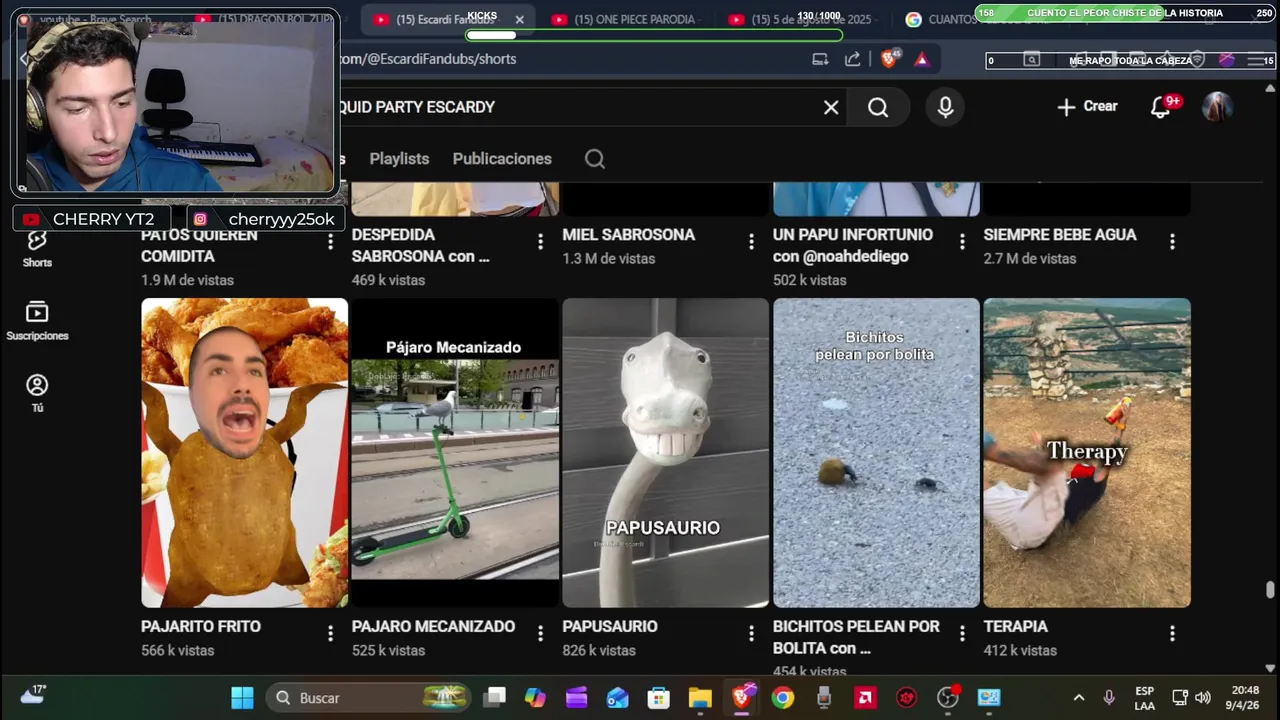Switch to the Publicaciones channel tab
Screen dimensions: 1280x720
pos(502,159)
